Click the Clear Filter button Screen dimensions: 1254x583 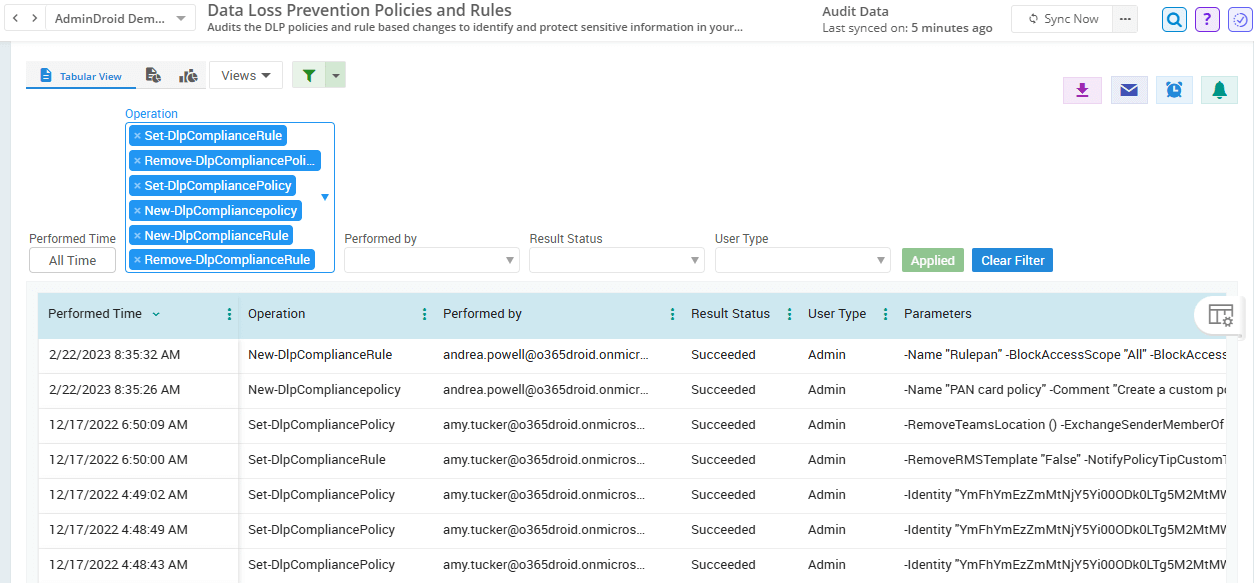coord(1012,260)
